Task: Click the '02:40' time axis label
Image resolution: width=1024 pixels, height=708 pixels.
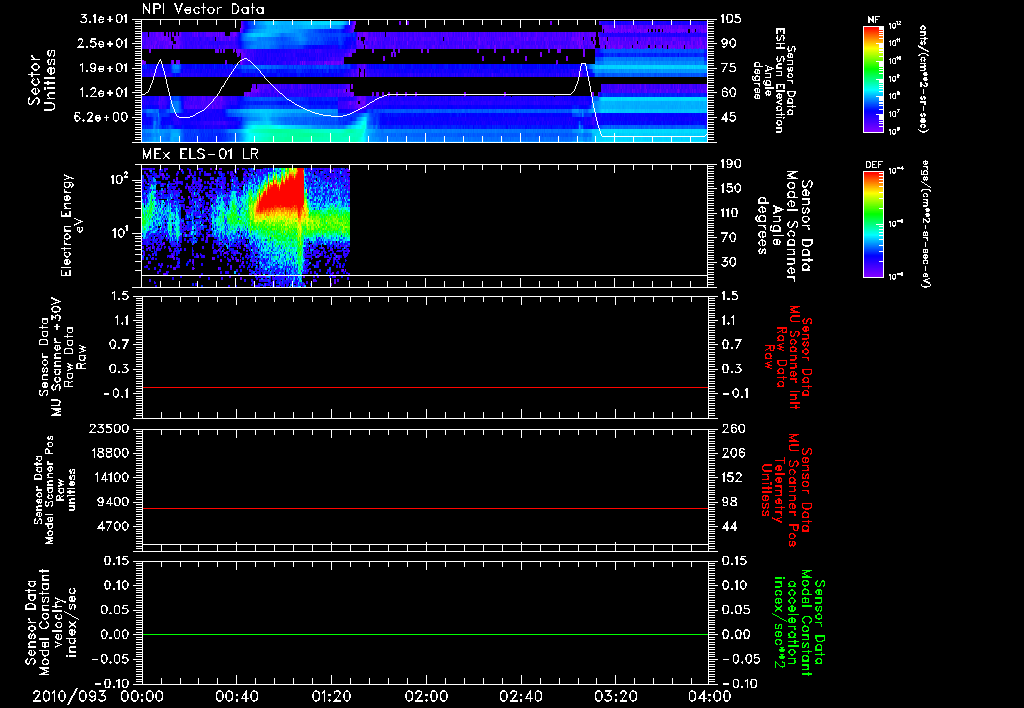Action: [x=520, y=696]
